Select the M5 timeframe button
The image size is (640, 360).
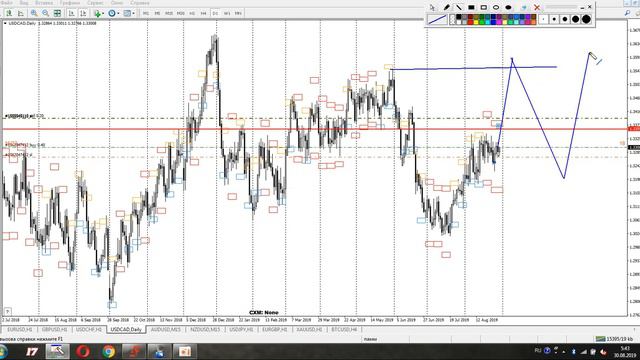tap(157, 13)
